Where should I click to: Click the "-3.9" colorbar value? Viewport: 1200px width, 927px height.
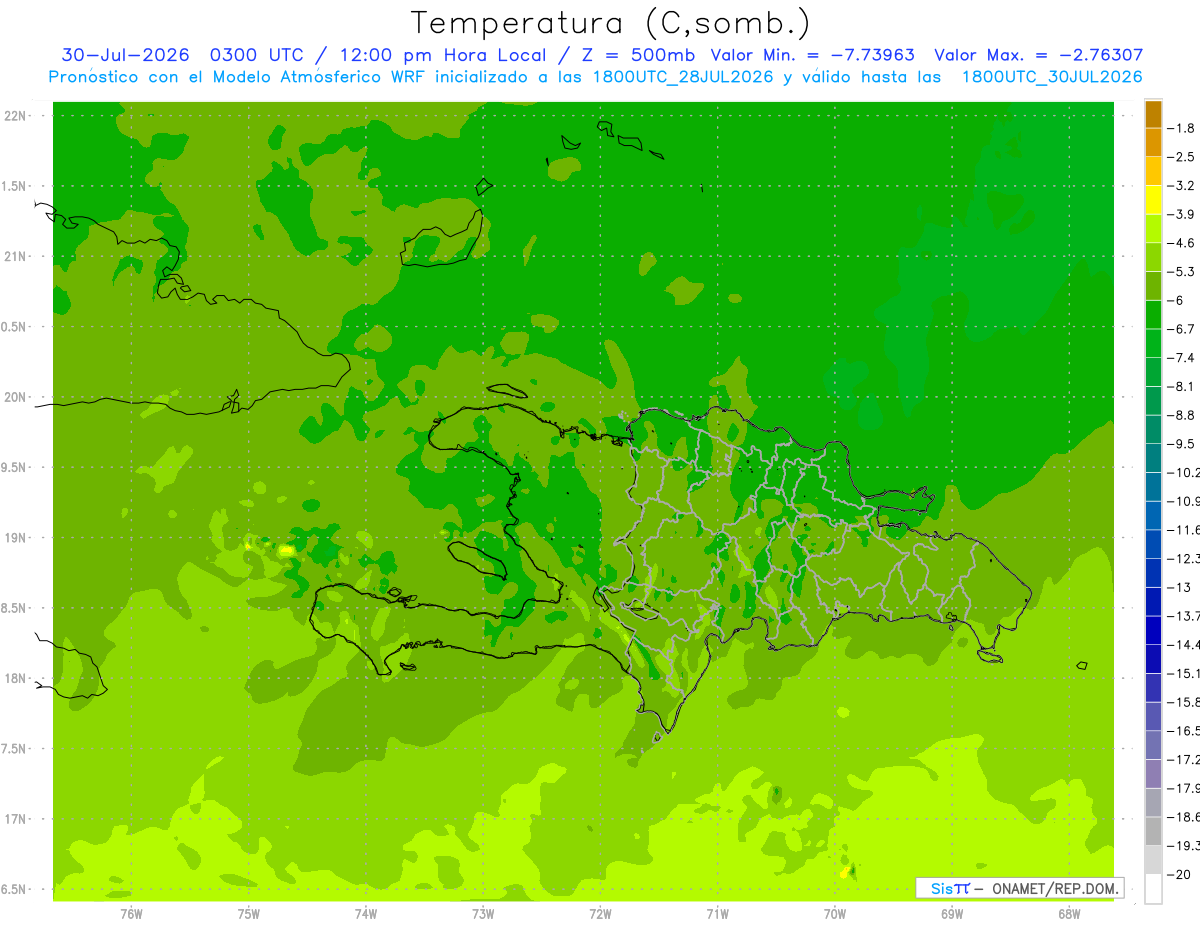click(1181, 214)
